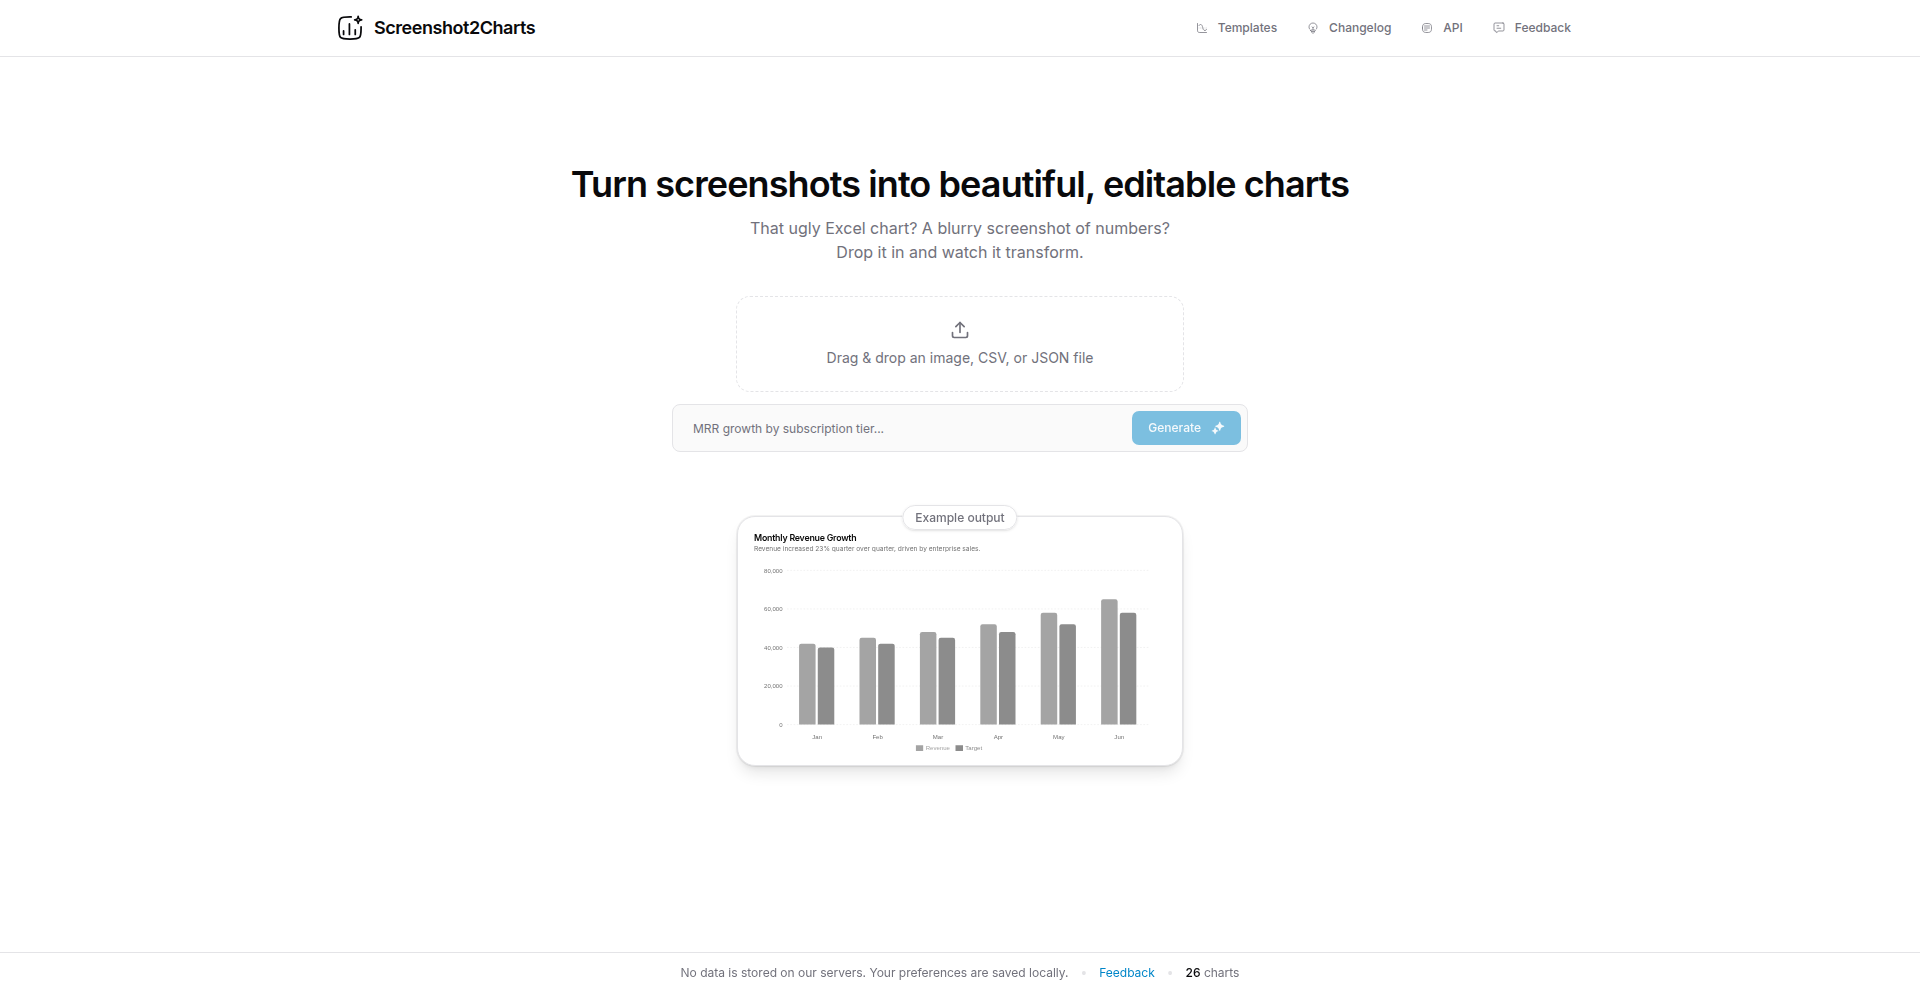
Task: Click the Changelog lightbulb icon
Action: click(x=1313, y=28)
